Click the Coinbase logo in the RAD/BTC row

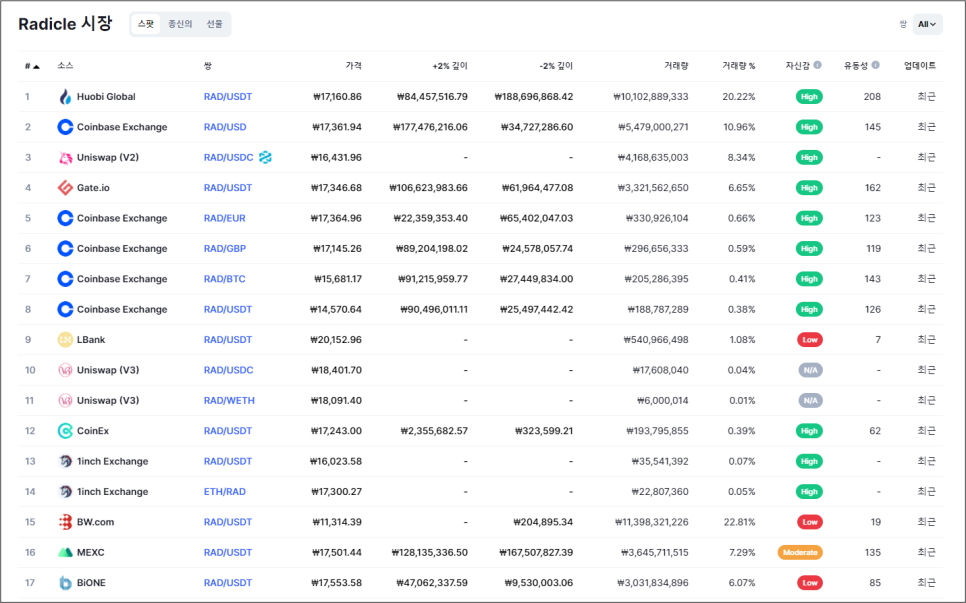point(65,279)
